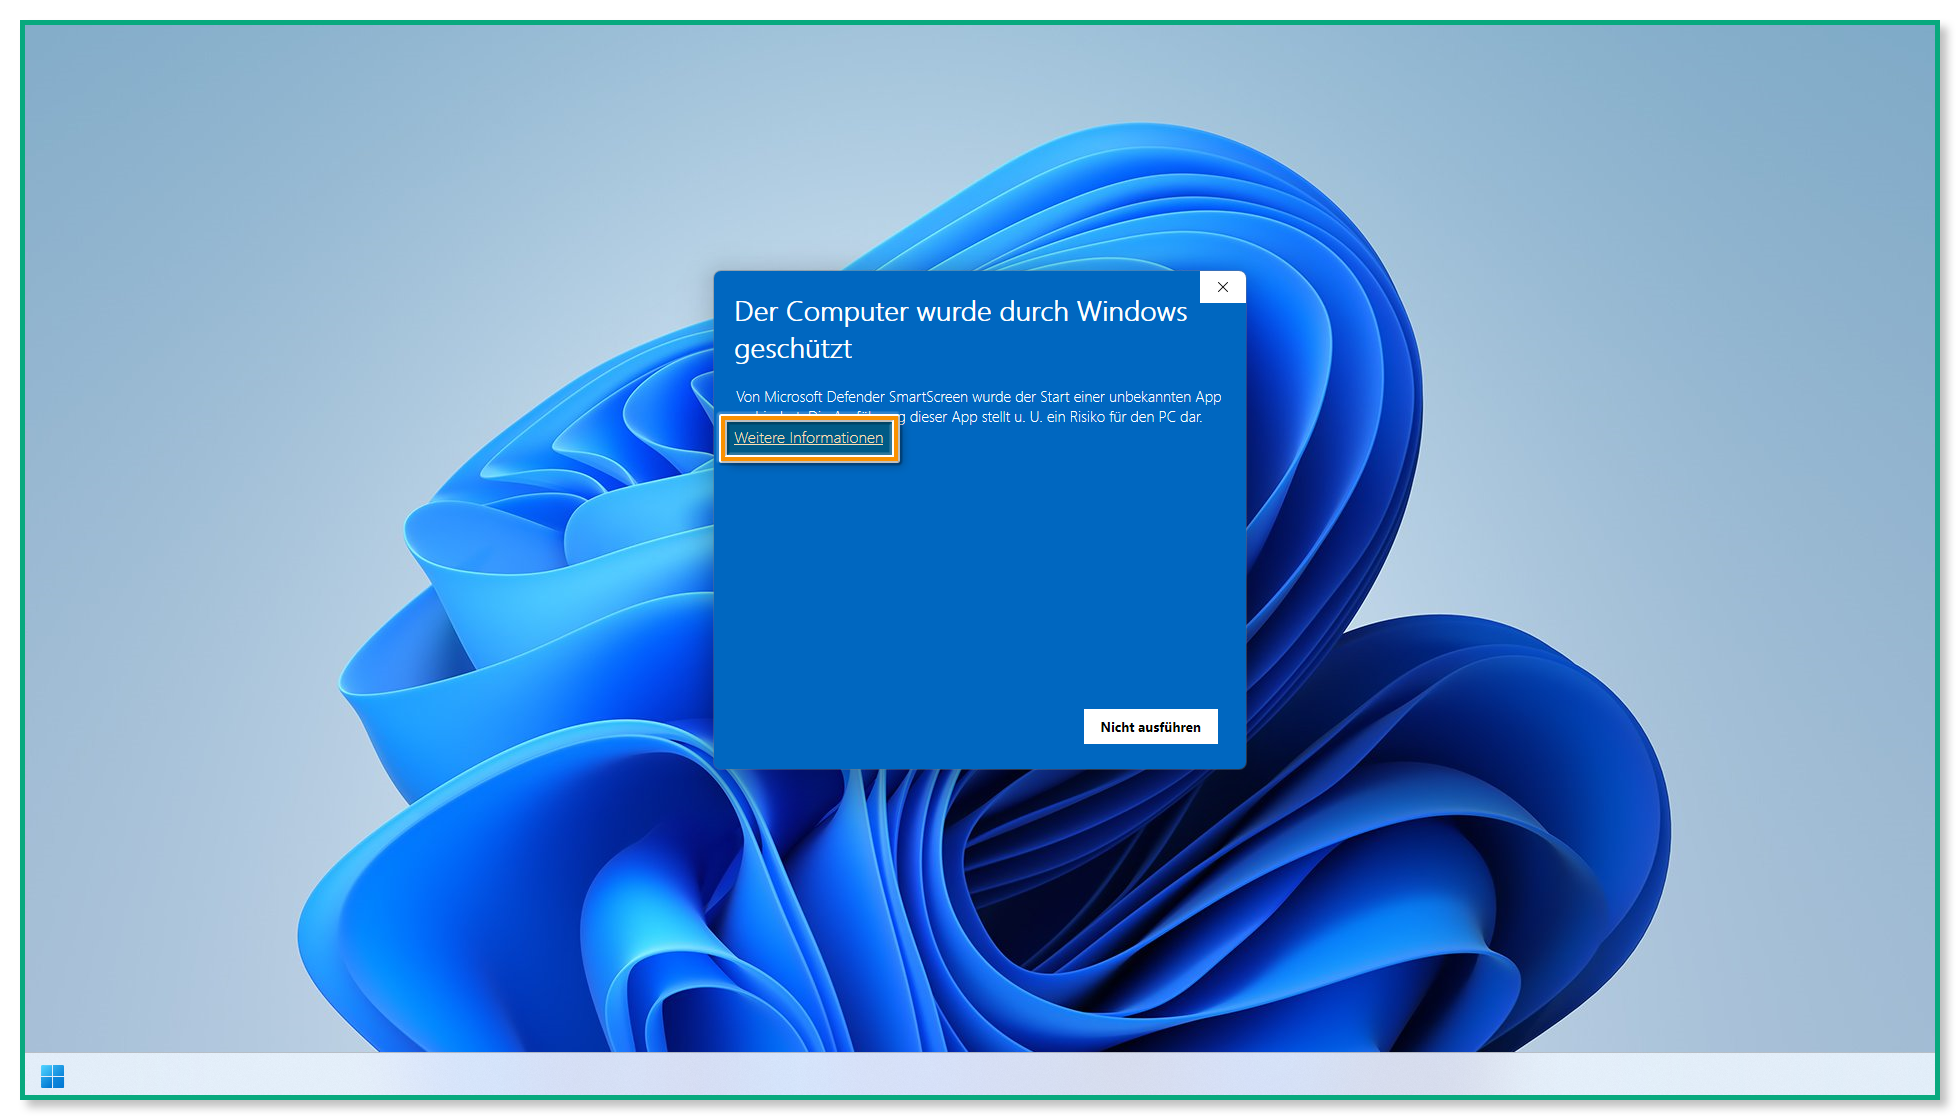Close the SmartScreen dialog with X

point(1222,287)
